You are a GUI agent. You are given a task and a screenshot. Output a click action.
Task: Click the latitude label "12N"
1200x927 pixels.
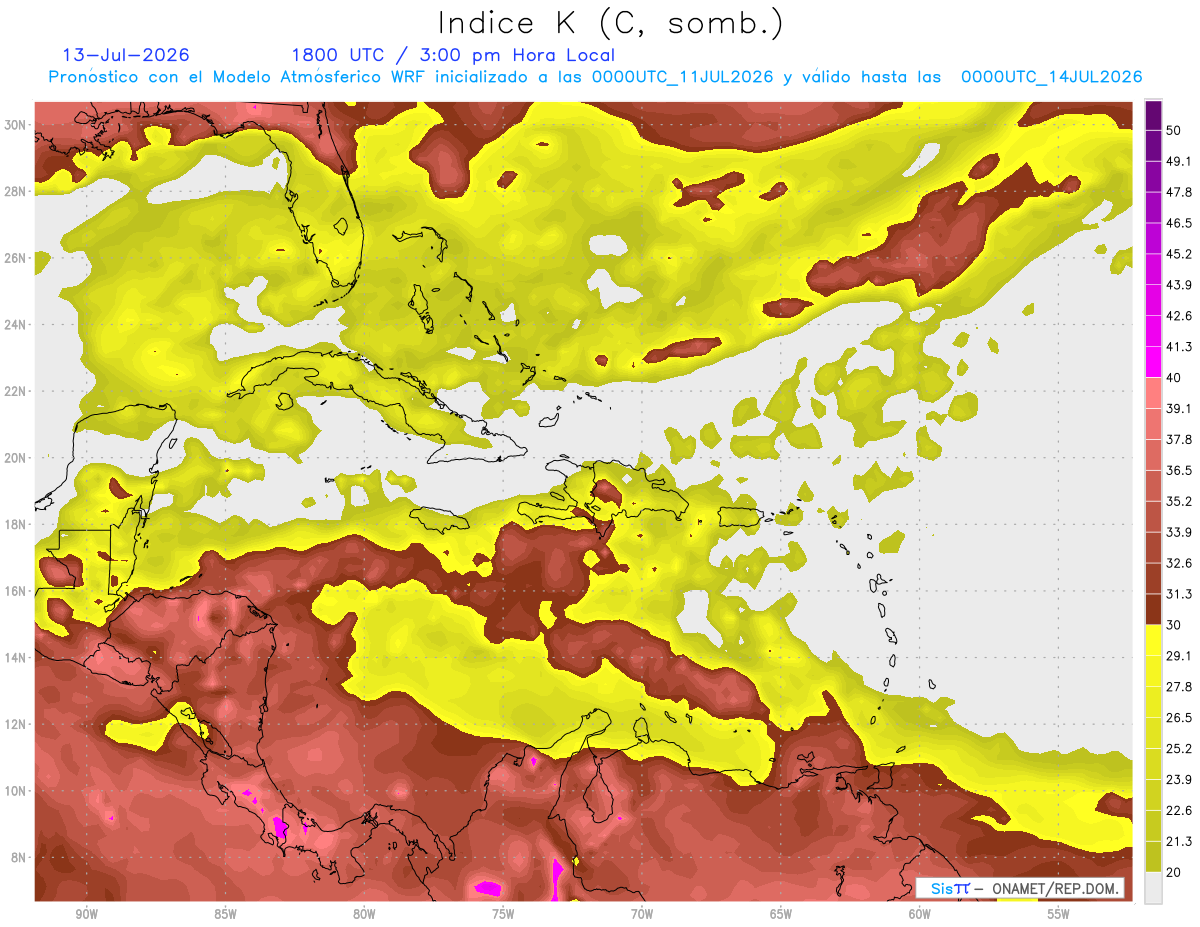[16, 724]
